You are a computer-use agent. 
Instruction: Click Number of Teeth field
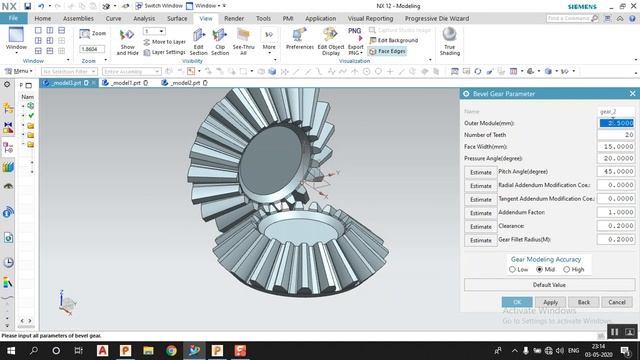616,135
